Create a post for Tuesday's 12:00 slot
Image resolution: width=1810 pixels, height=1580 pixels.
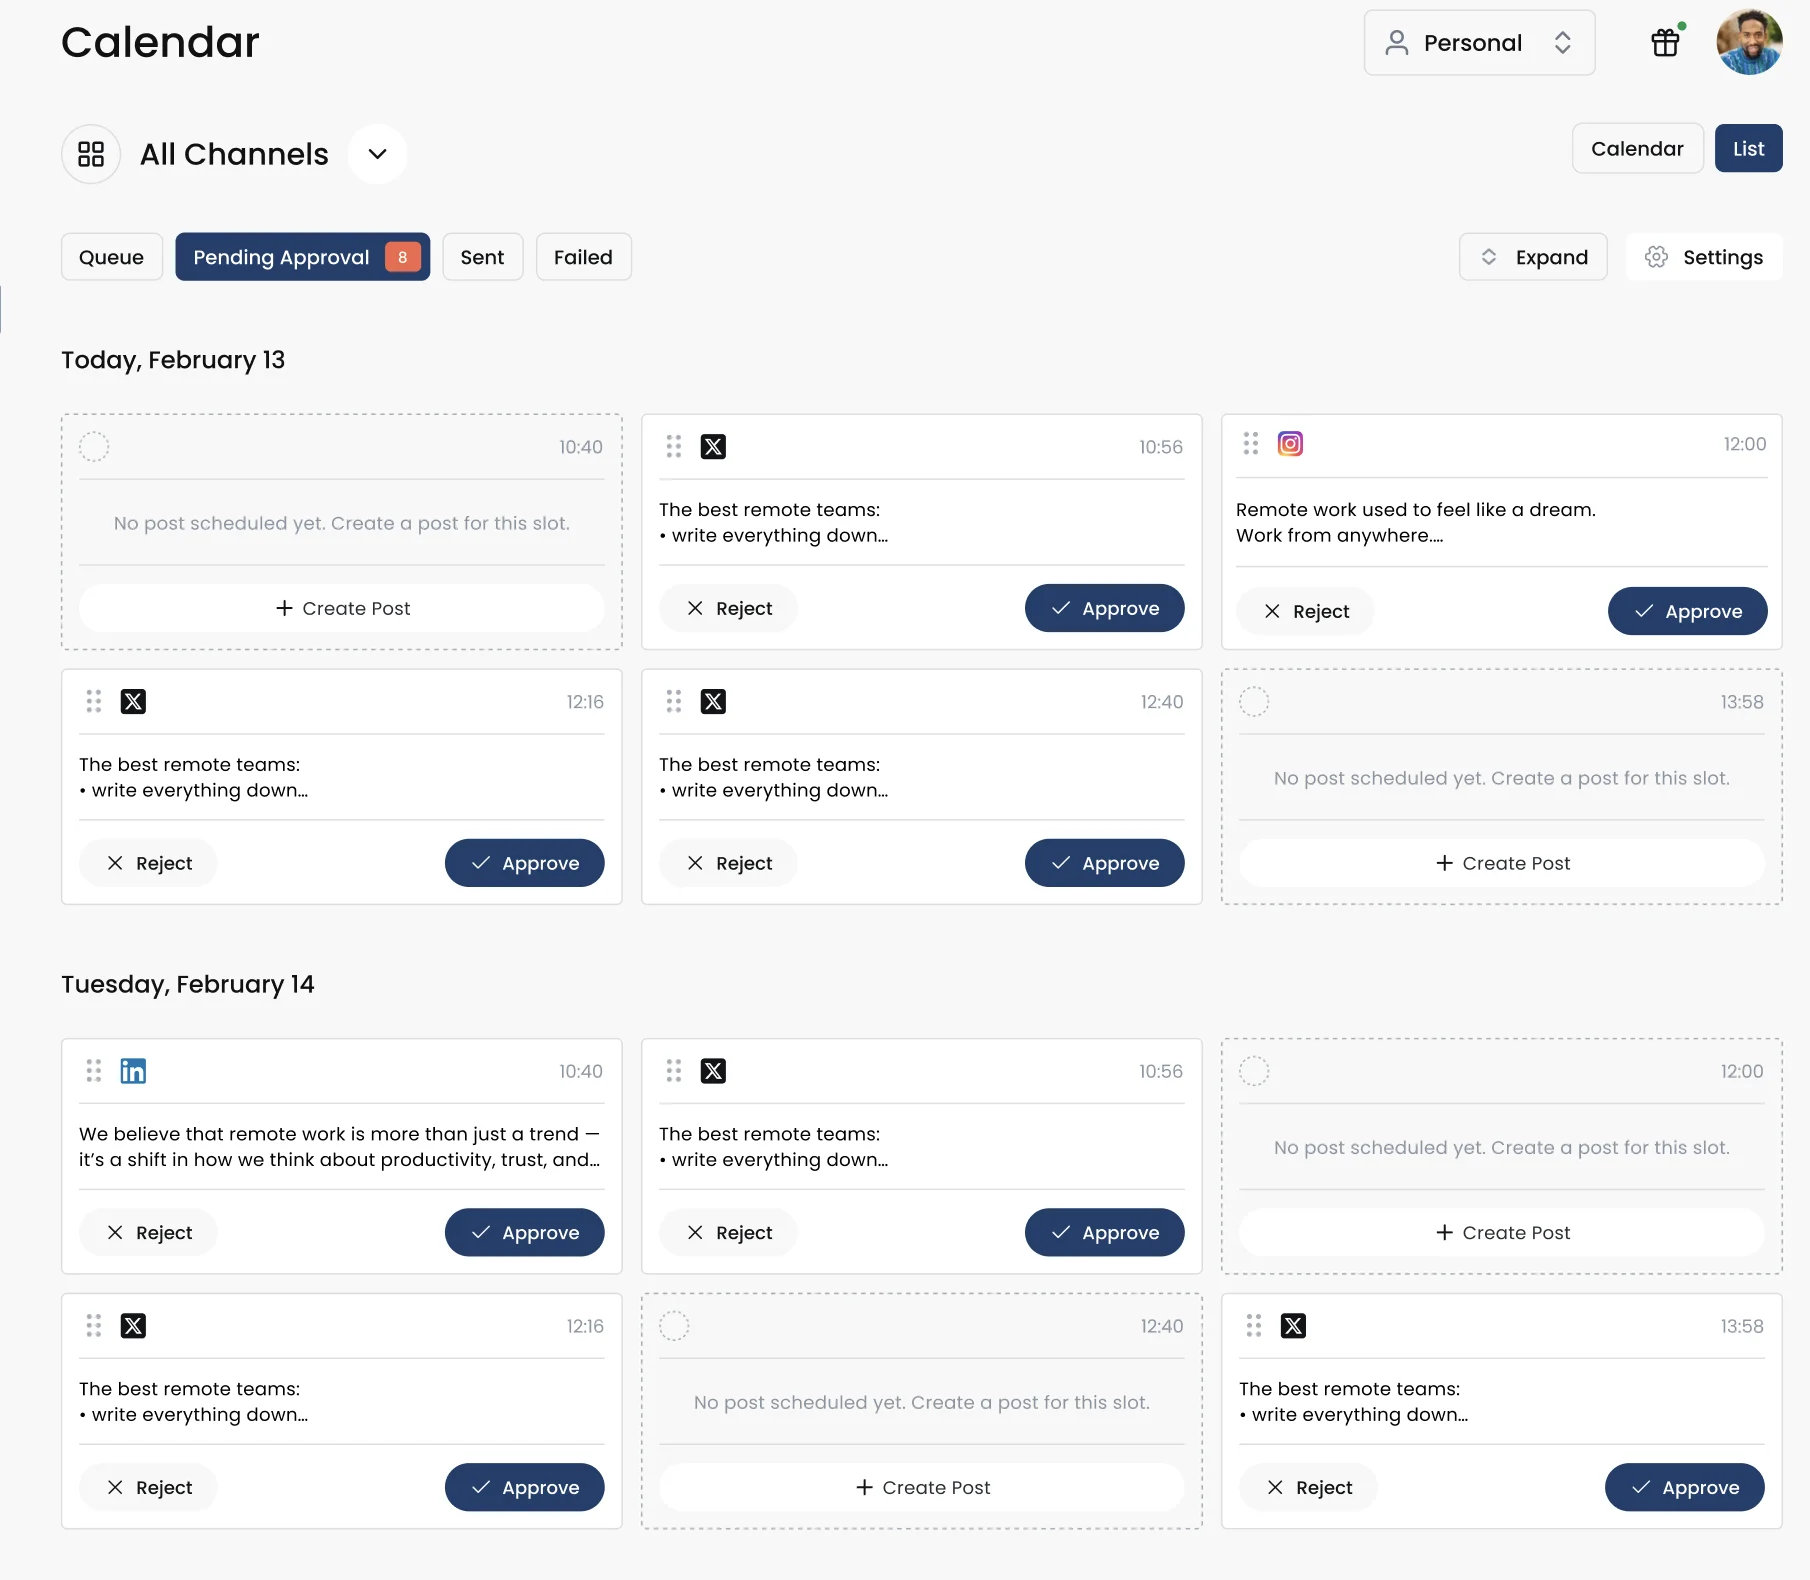tap(1502, 1232)
